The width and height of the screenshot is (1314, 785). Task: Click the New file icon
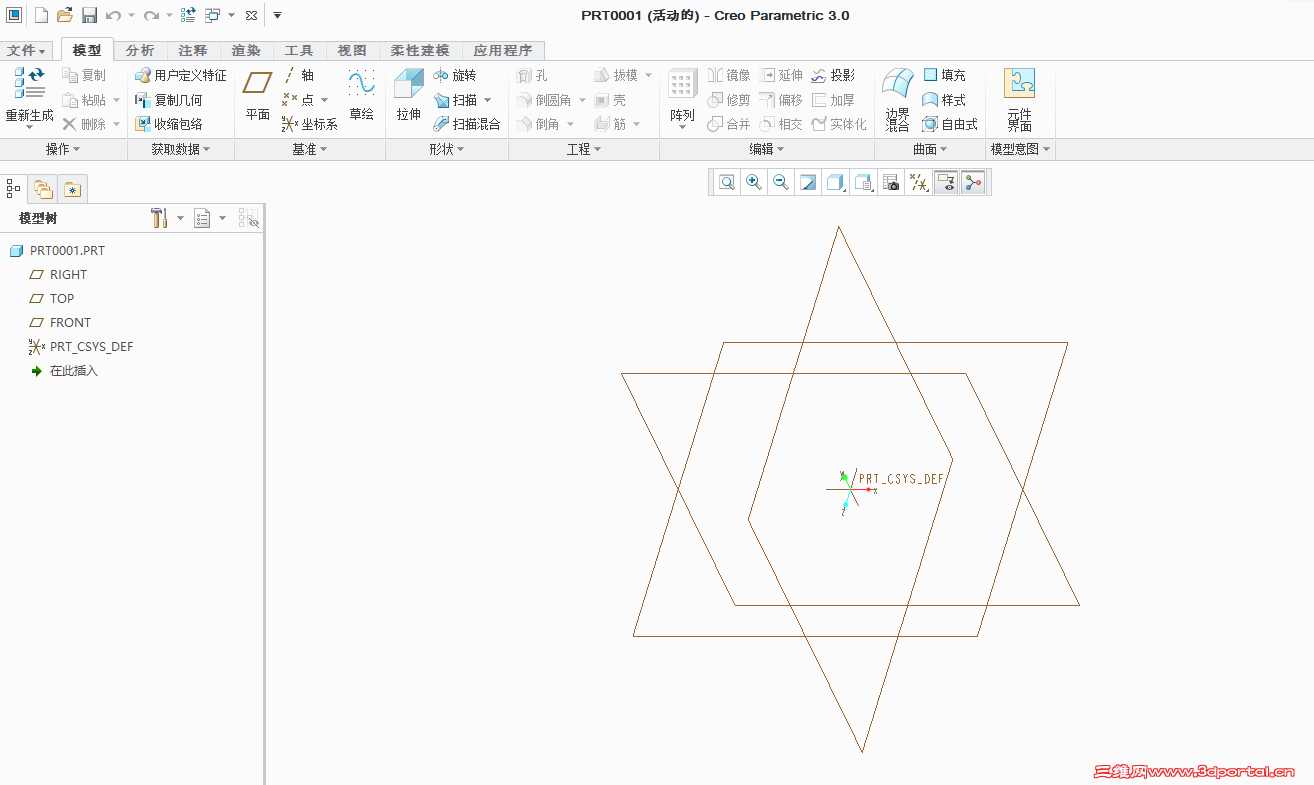click(x=41, y=15)
